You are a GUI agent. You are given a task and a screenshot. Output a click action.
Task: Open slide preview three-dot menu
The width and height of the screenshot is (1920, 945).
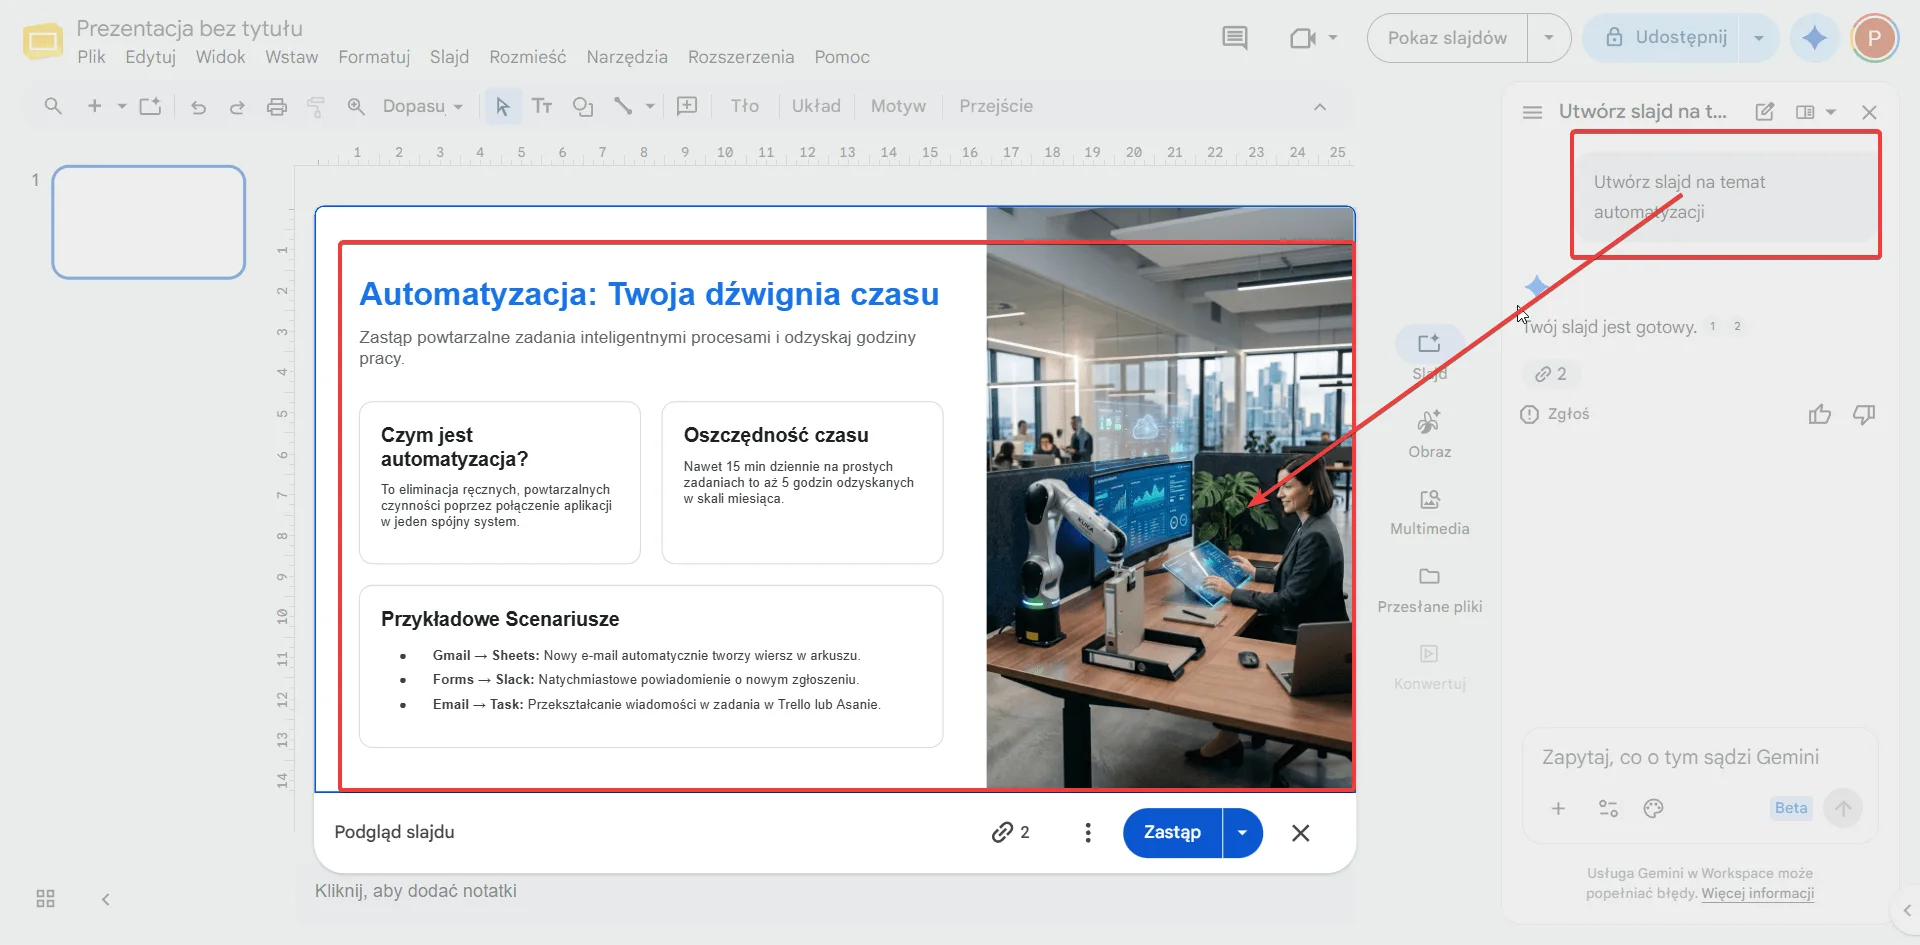(x=1088, y=832)
